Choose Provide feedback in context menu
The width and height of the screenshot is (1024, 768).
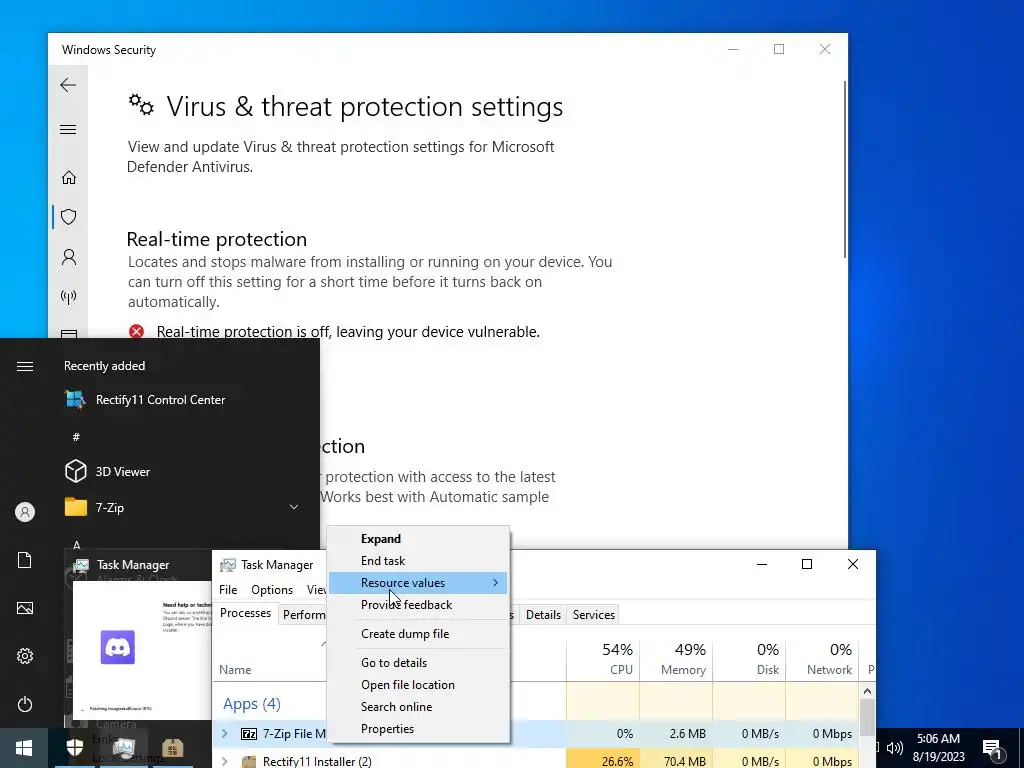pyautogui.click(x=418, y=605)
